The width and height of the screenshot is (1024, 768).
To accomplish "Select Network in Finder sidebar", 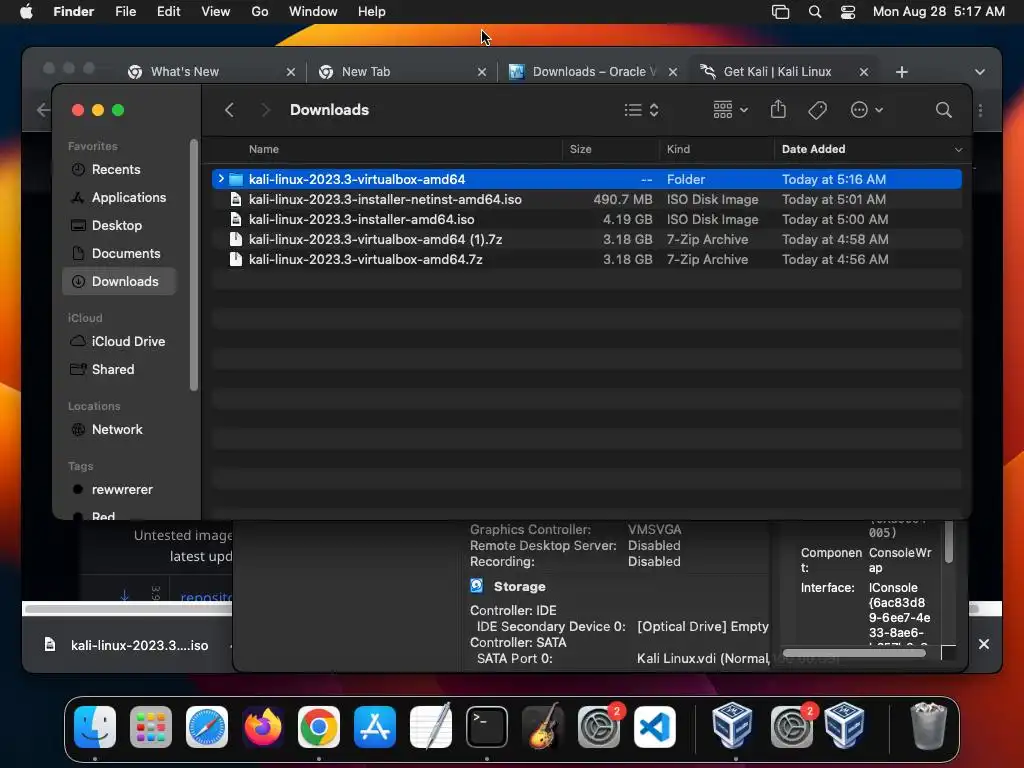I will coord(119,430).
